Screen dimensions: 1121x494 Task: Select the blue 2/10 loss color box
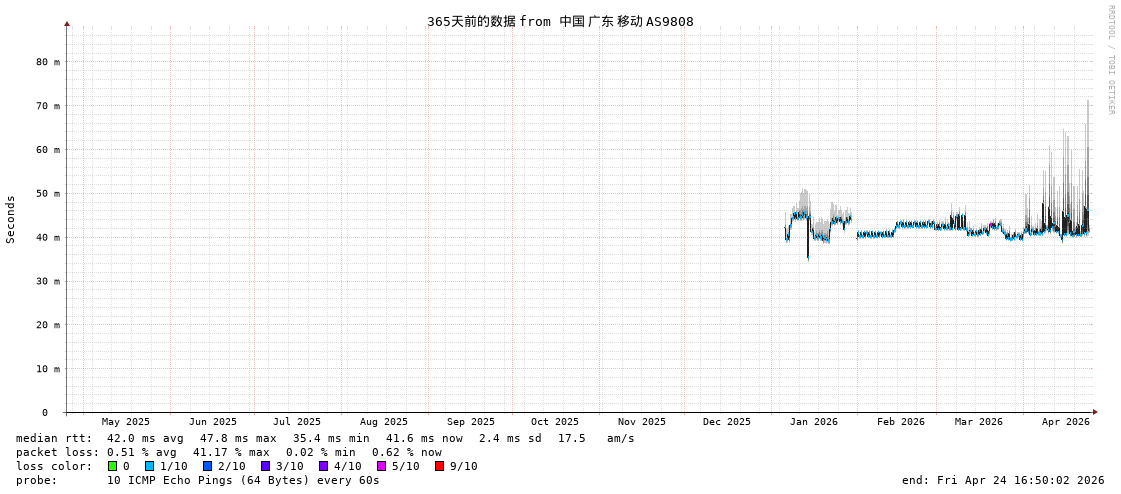click(x=207, y=466)
